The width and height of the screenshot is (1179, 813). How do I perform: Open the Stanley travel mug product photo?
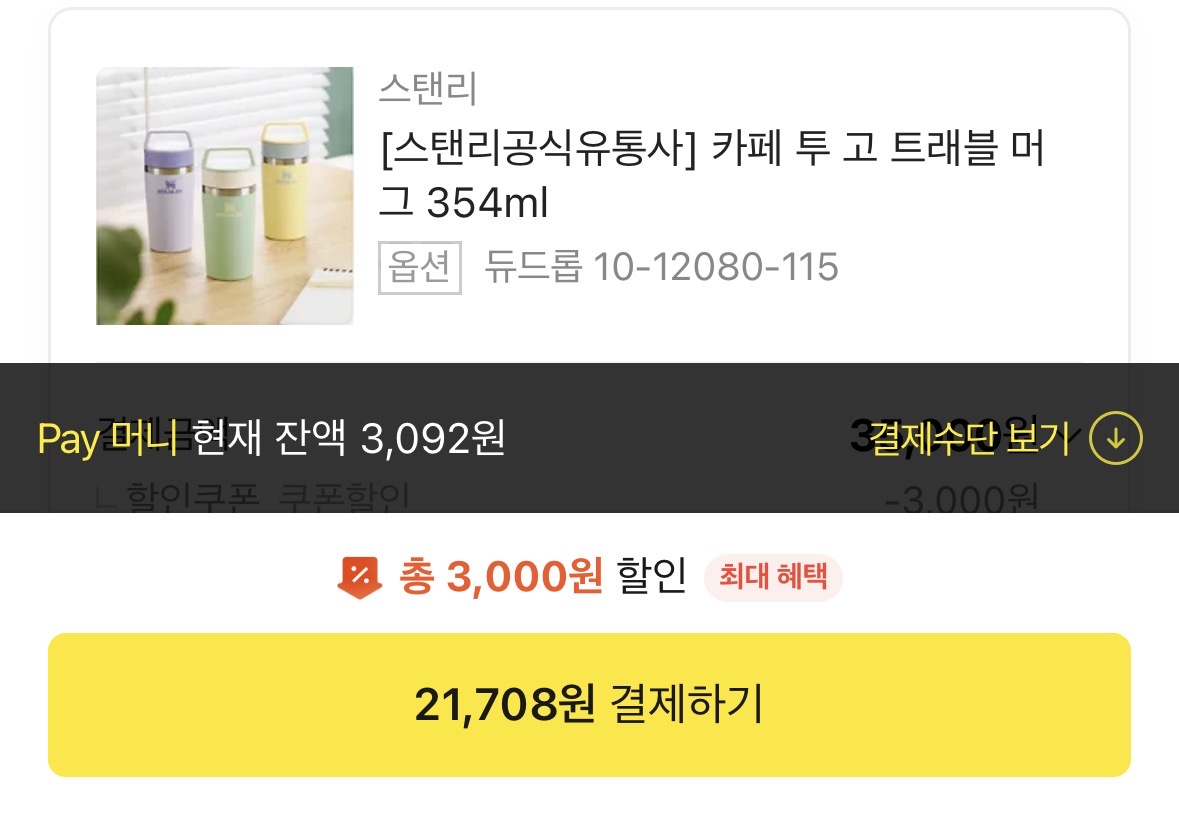coord(225,196)
